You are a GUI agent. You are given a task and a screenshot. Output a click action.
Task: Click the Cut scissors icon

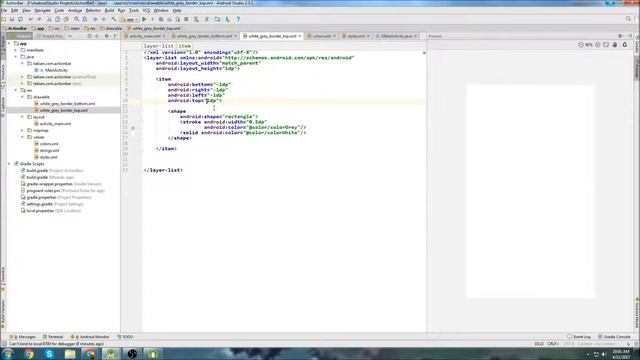(49, 19)
